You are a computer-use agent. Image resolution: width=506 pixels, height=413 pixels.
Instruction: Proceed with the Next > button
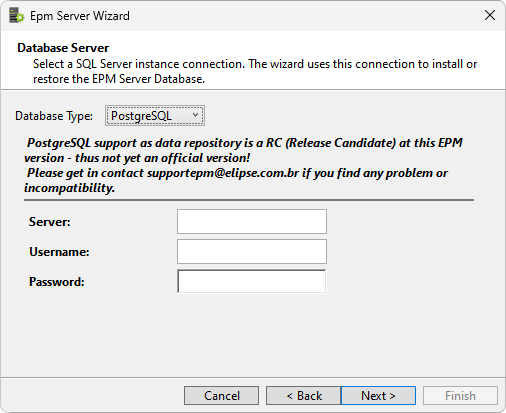pos(378,396)
